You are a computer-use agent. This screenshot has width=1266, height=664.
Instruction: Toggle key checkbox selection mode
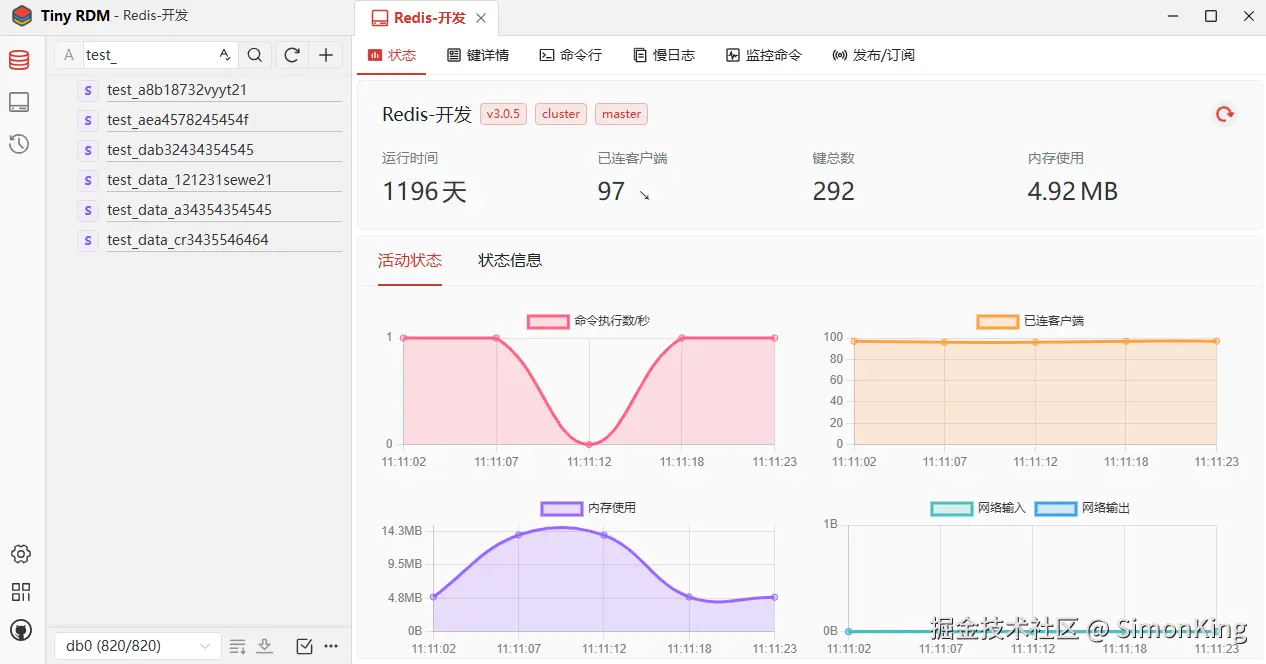point(305,646)
